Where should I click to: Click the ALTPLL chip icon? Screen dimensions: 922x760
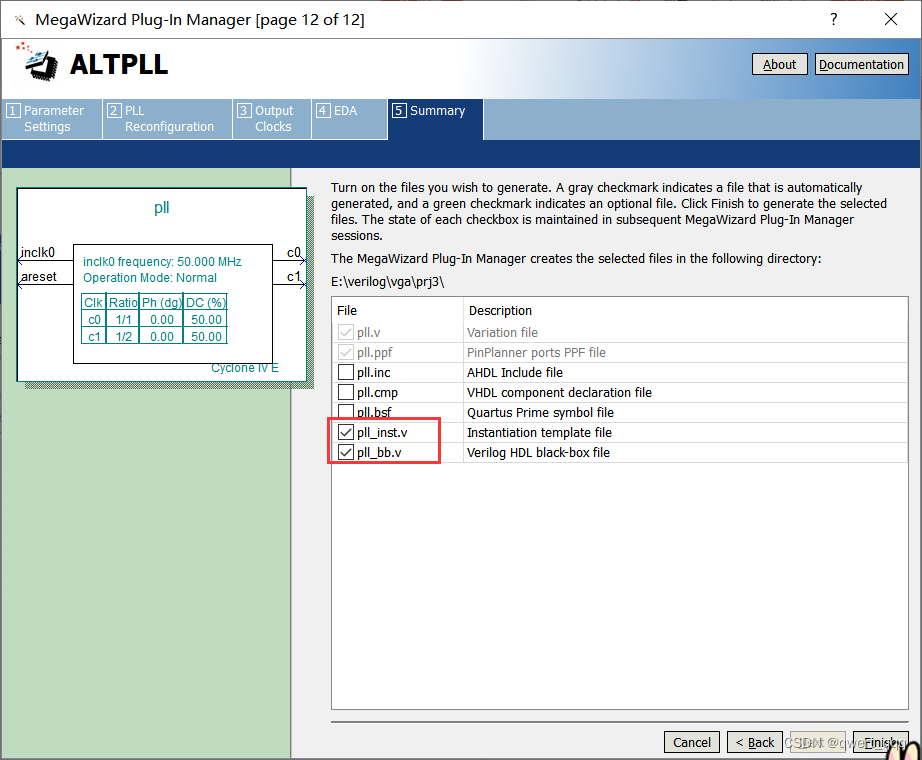coord(38,62)
